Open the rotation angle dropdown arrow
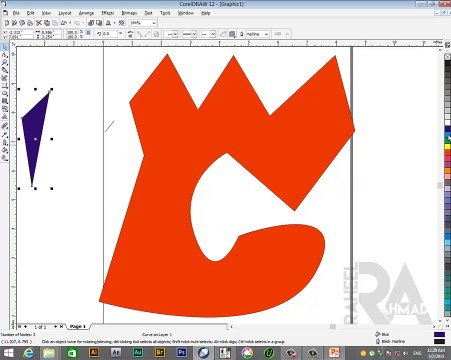The width and height of the screenshot is (451, 360). (120, 34)
